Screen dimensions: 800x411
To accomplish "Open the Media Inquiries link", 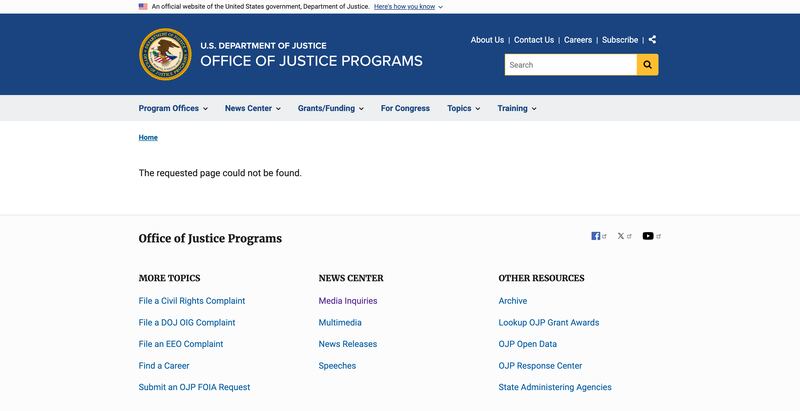I will 348,300.
